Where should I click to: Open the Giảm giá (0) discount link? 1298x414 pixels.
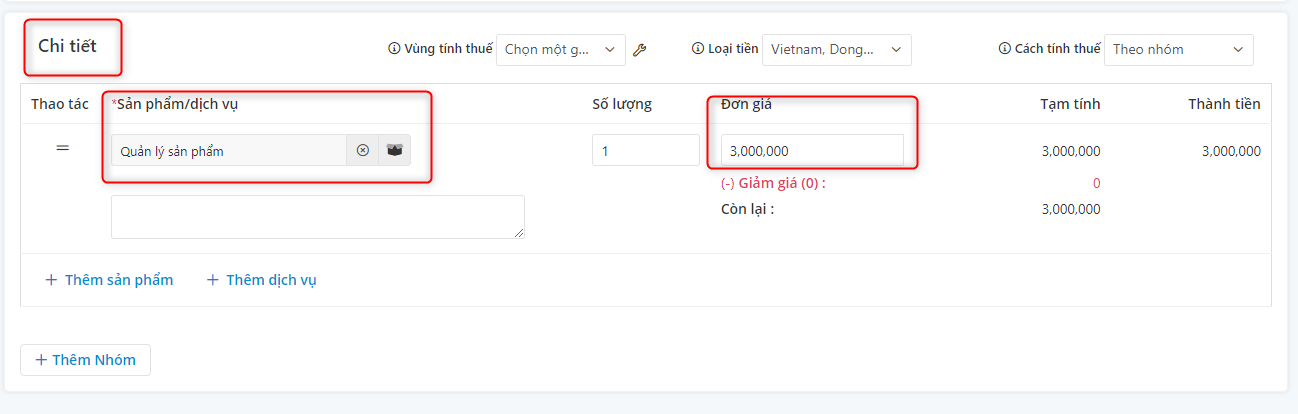click(x=773, y=183)
